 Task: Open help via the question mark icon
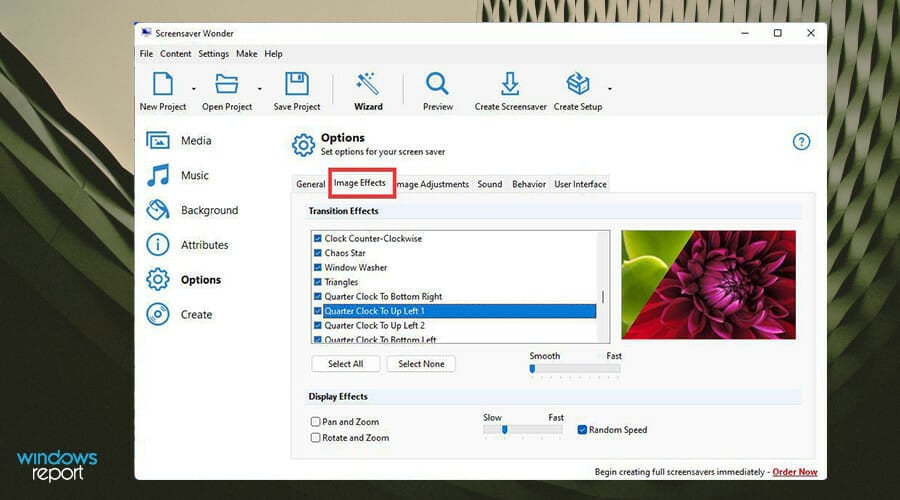click(801, 141)
